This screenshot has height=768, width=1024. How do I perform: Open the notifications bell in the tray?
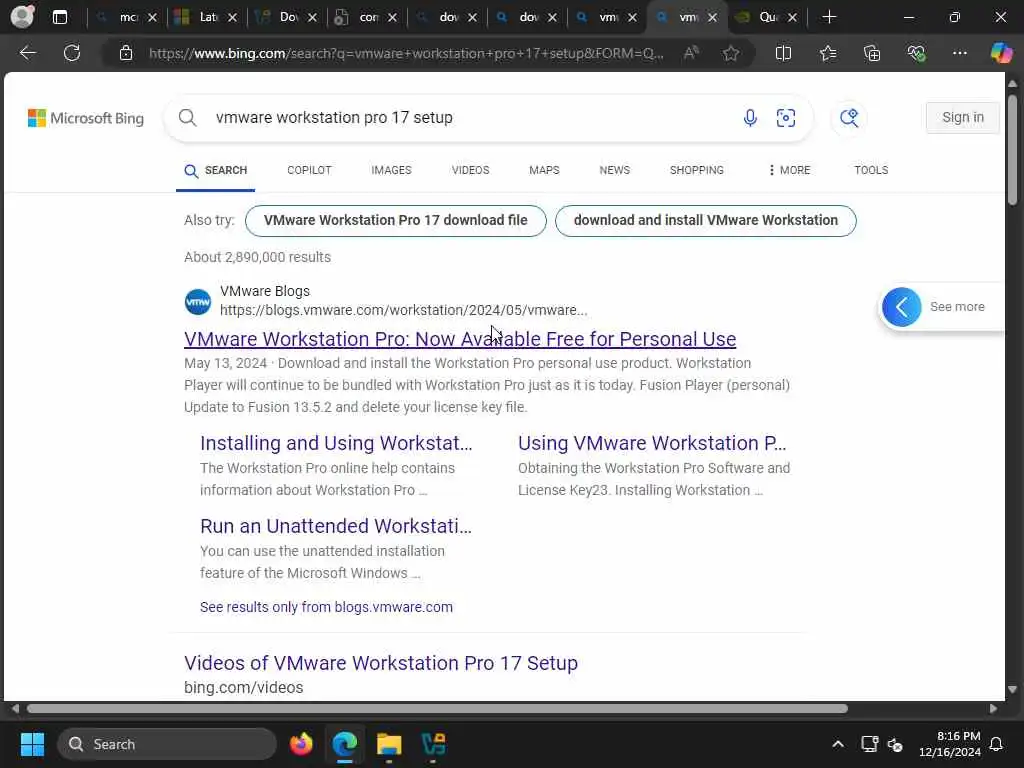[996, 744]
